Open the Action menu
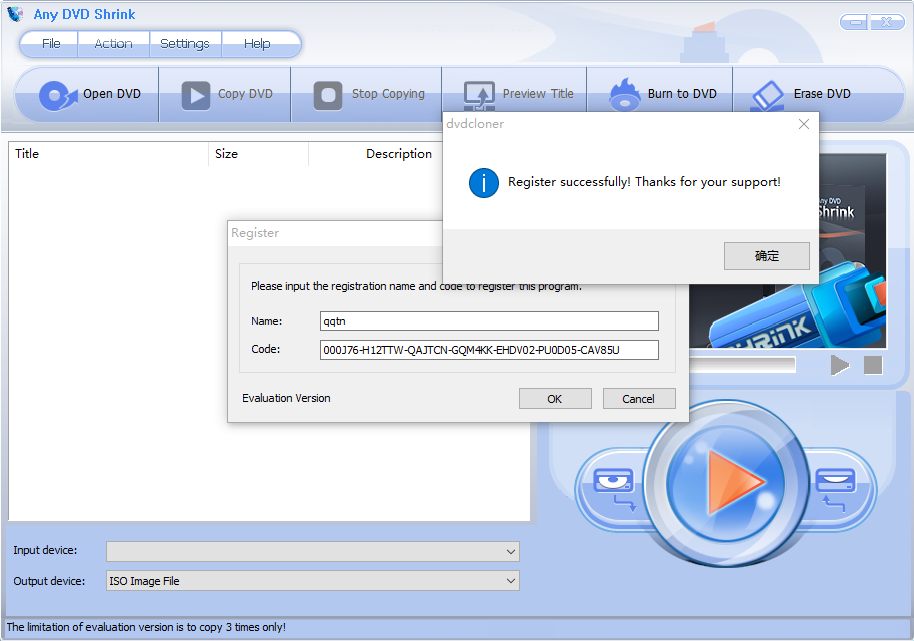Viewport: 914px width, 641px height. [113, 44]
